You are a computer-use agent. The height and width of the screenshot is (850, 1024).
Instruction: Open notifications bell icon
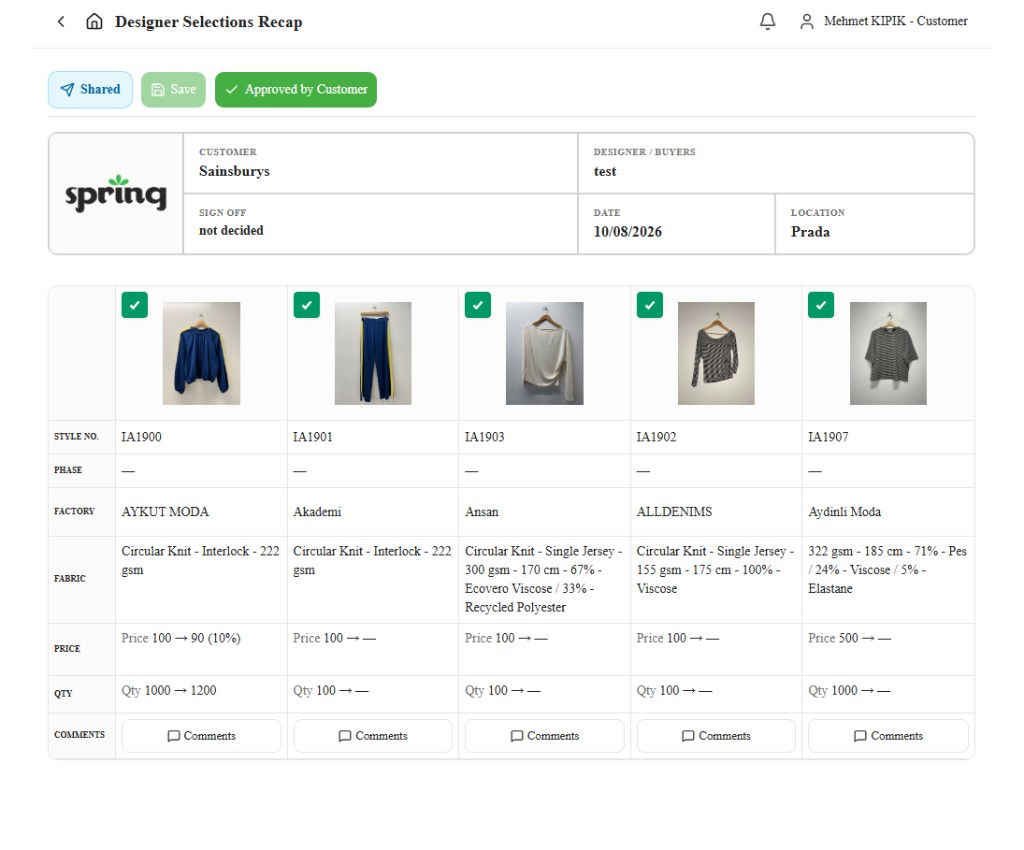point(767,22)
